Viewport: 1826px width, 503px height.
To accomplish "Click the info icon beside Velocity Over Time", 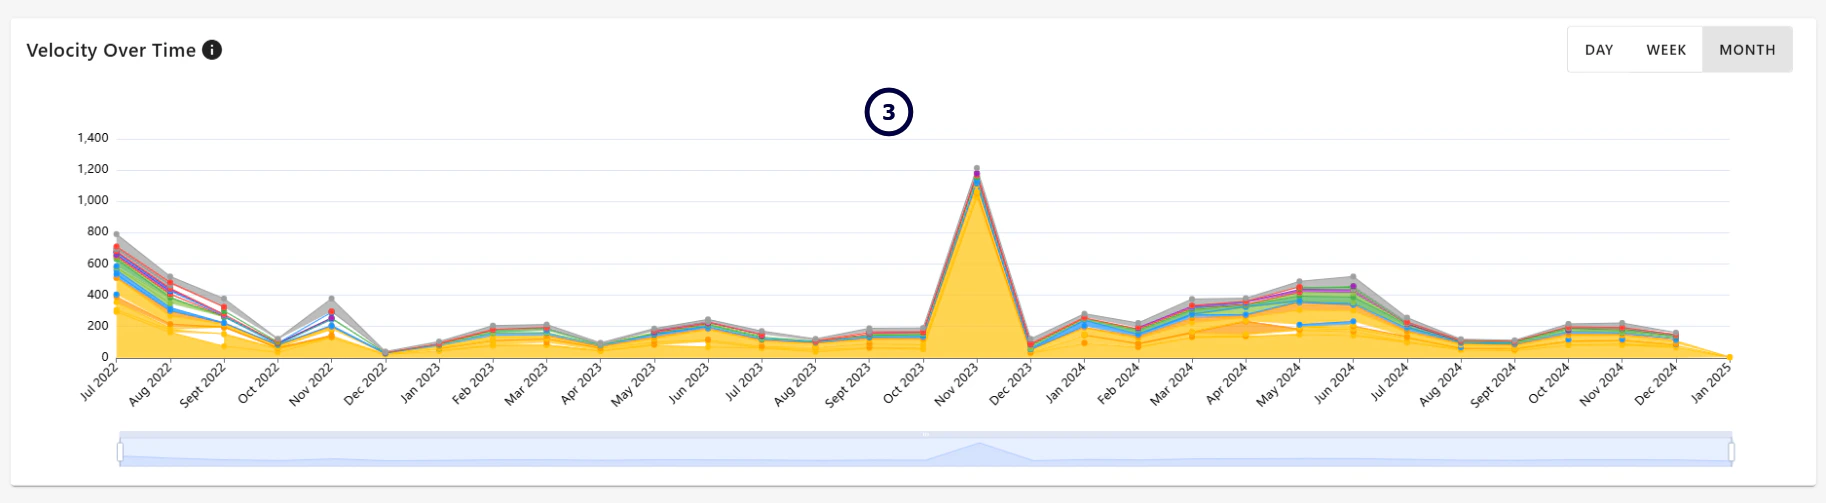I will point(212,50).
